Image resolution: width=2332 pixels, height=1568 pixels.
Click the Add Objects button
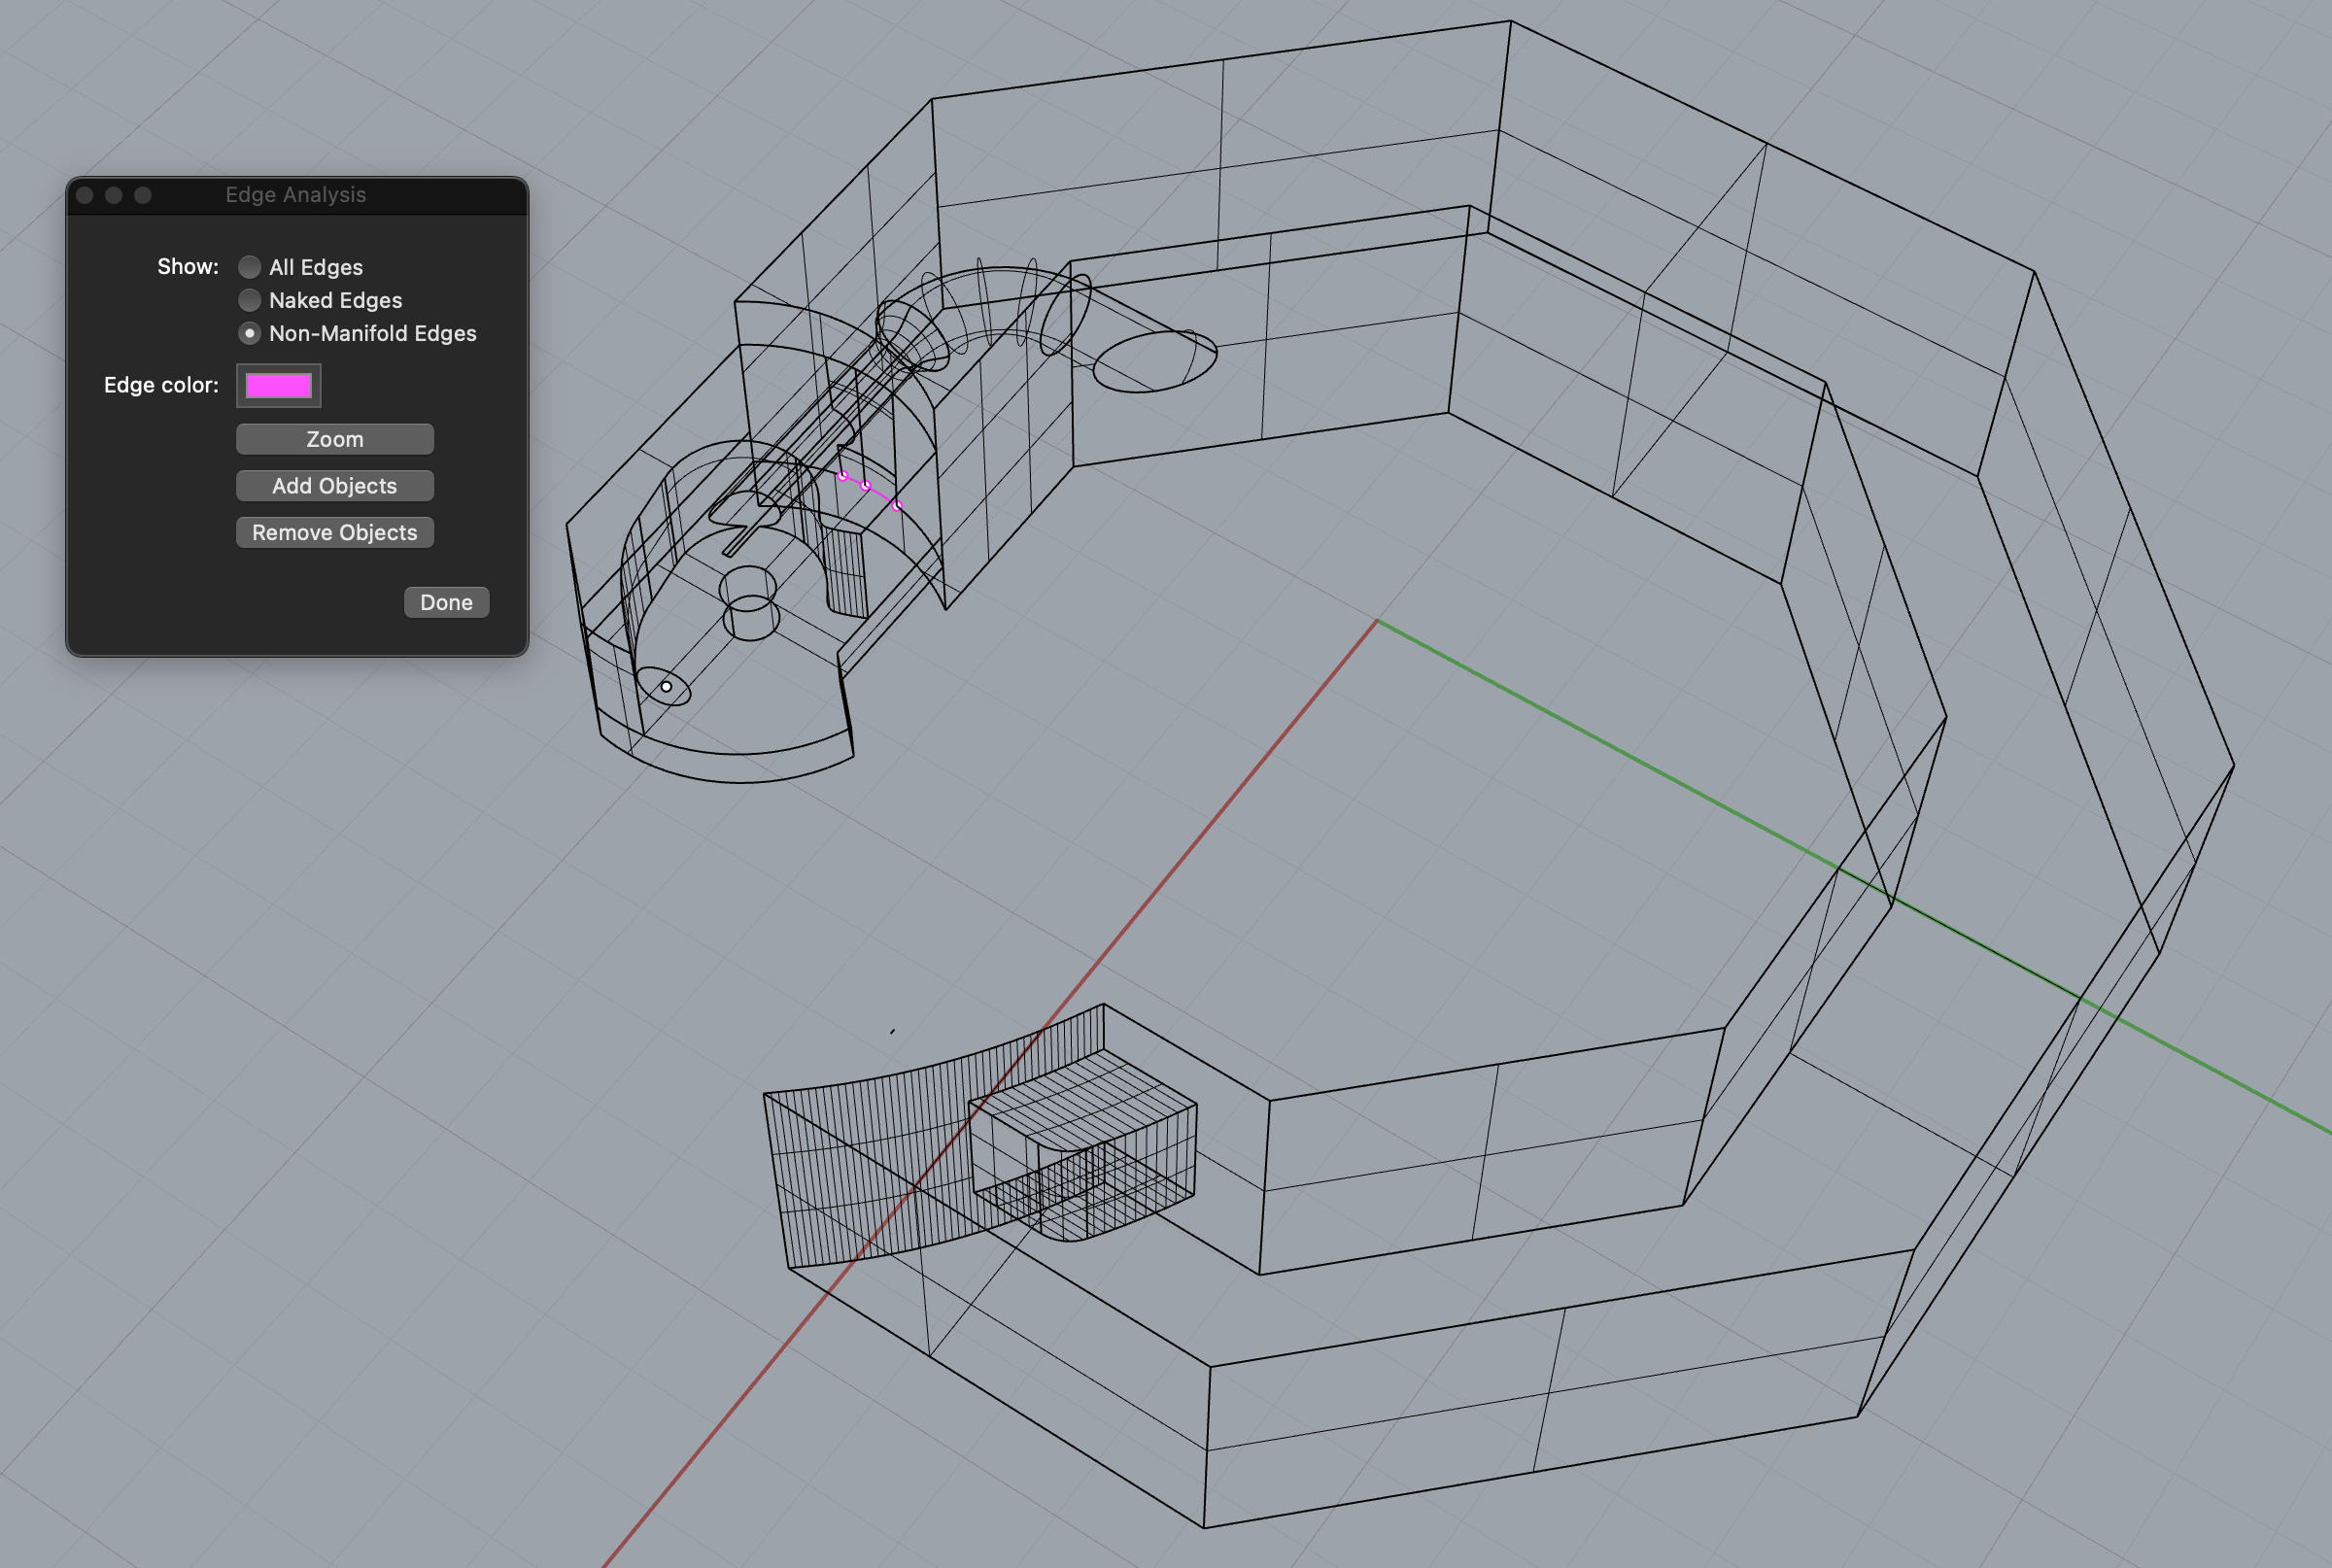click(x=334, y=486)
